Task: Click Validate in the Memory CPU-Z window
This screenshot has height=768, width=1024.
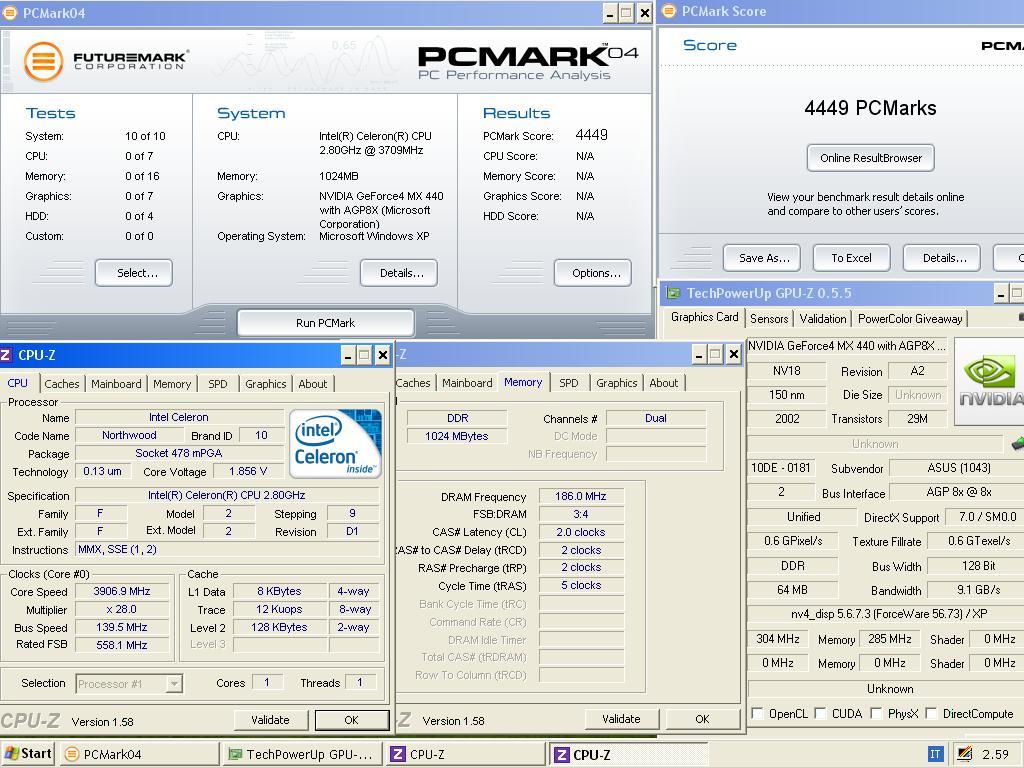Action: [621, 719]
